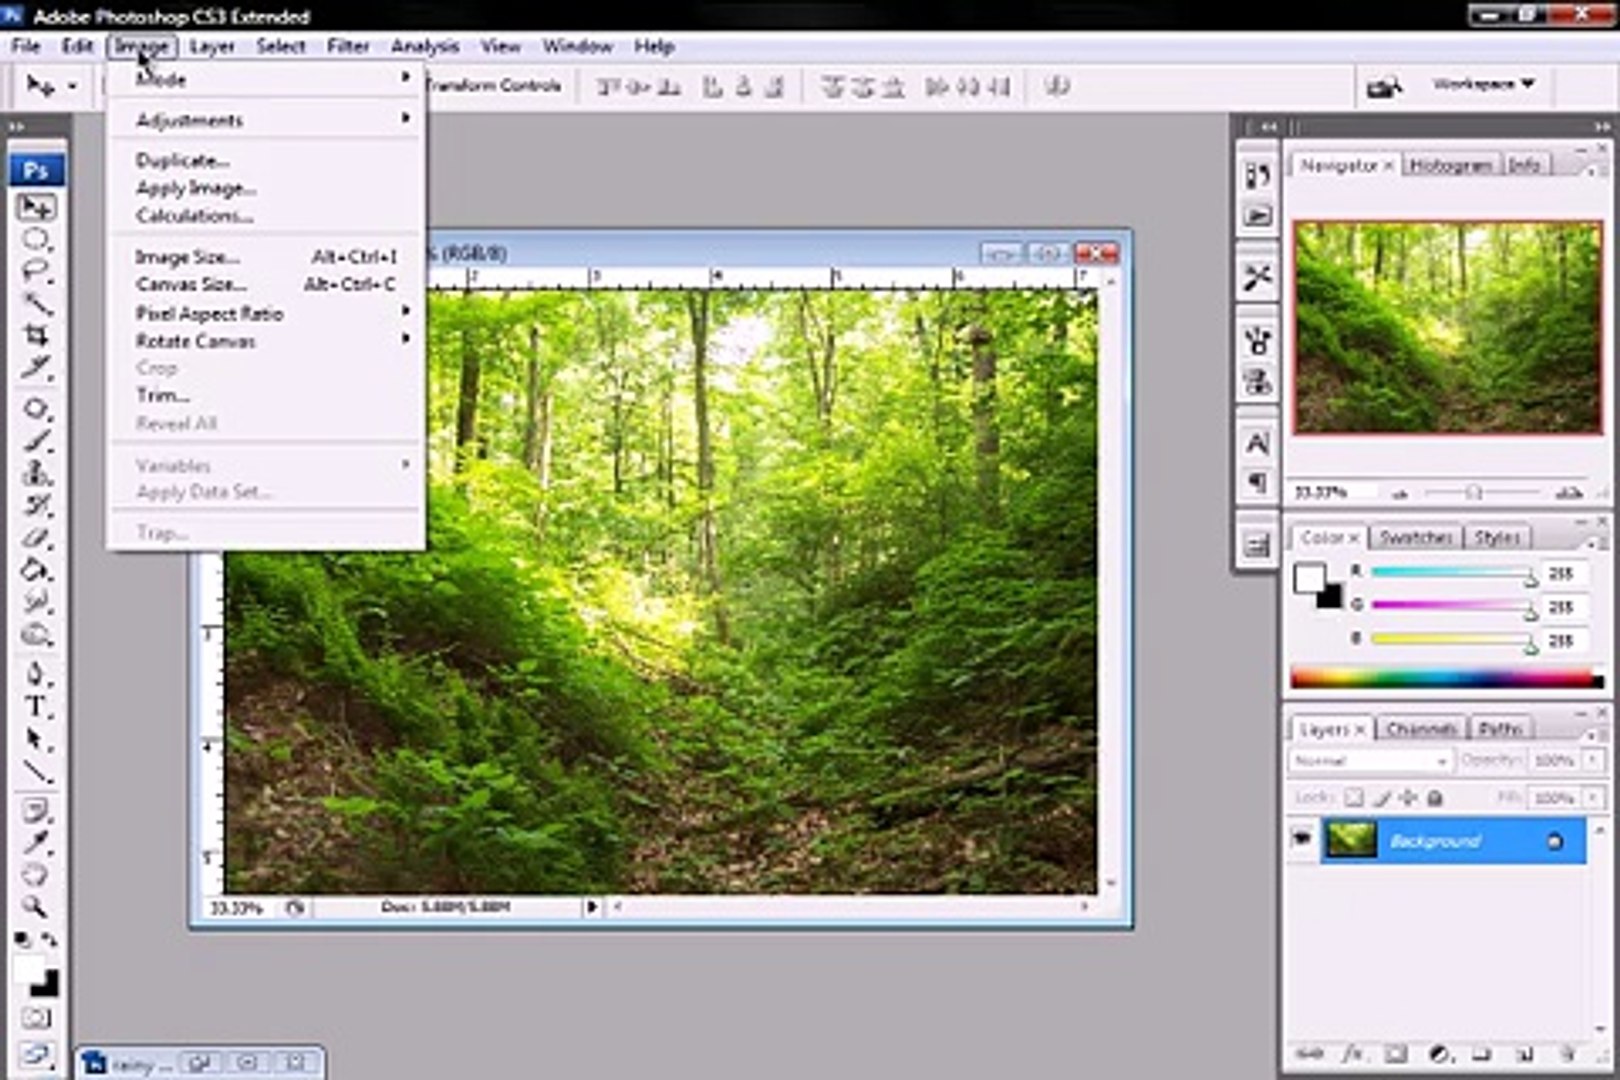Select the Elliptical Marquee tool
This screenshot has height=1080, width=1620.
pyautogui.click(x=36, y=240)
